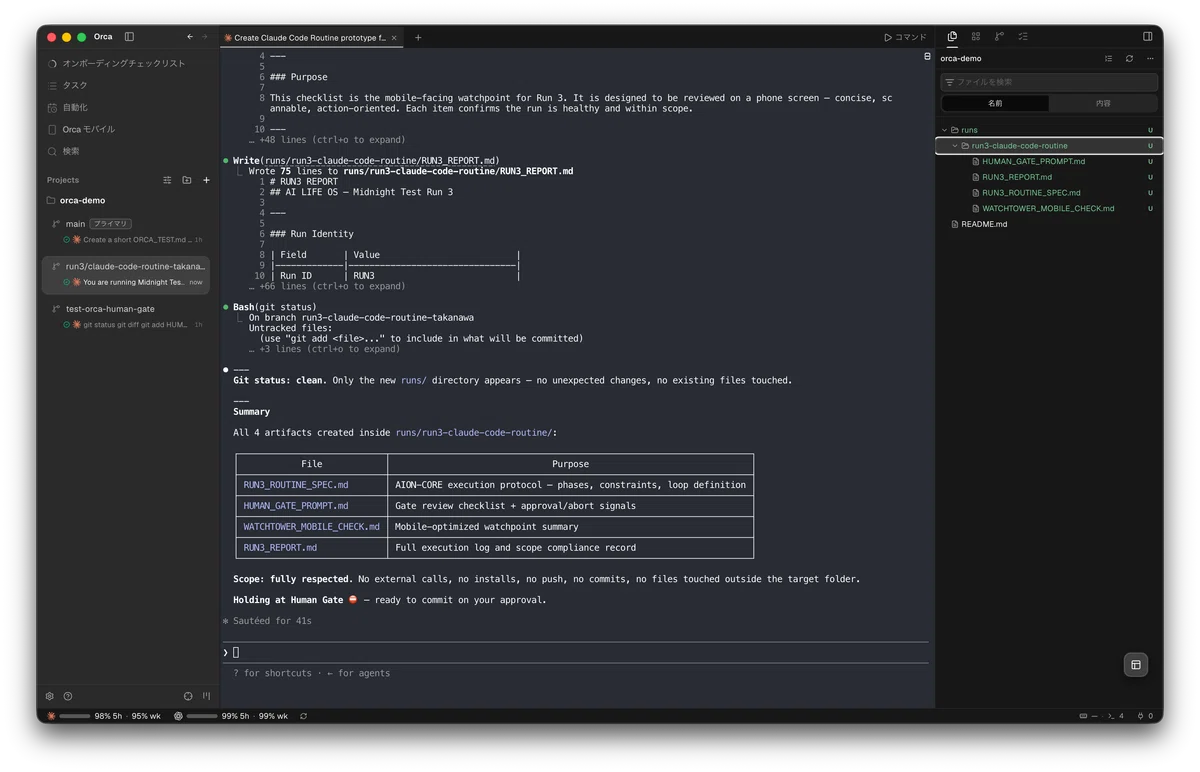Go forward with the right arrow
The height and width of the screenshot is (772, 1200).
pos(205,37)
